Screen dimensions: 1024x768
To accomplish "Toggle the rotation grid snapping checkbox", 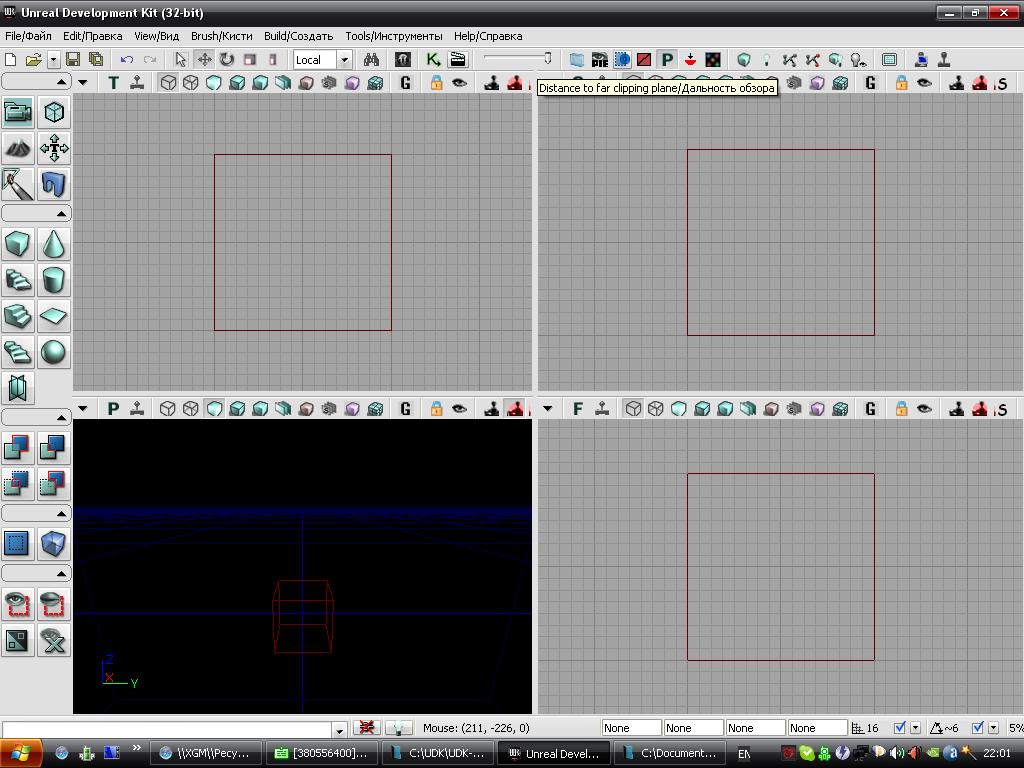I will coord(978,728).
